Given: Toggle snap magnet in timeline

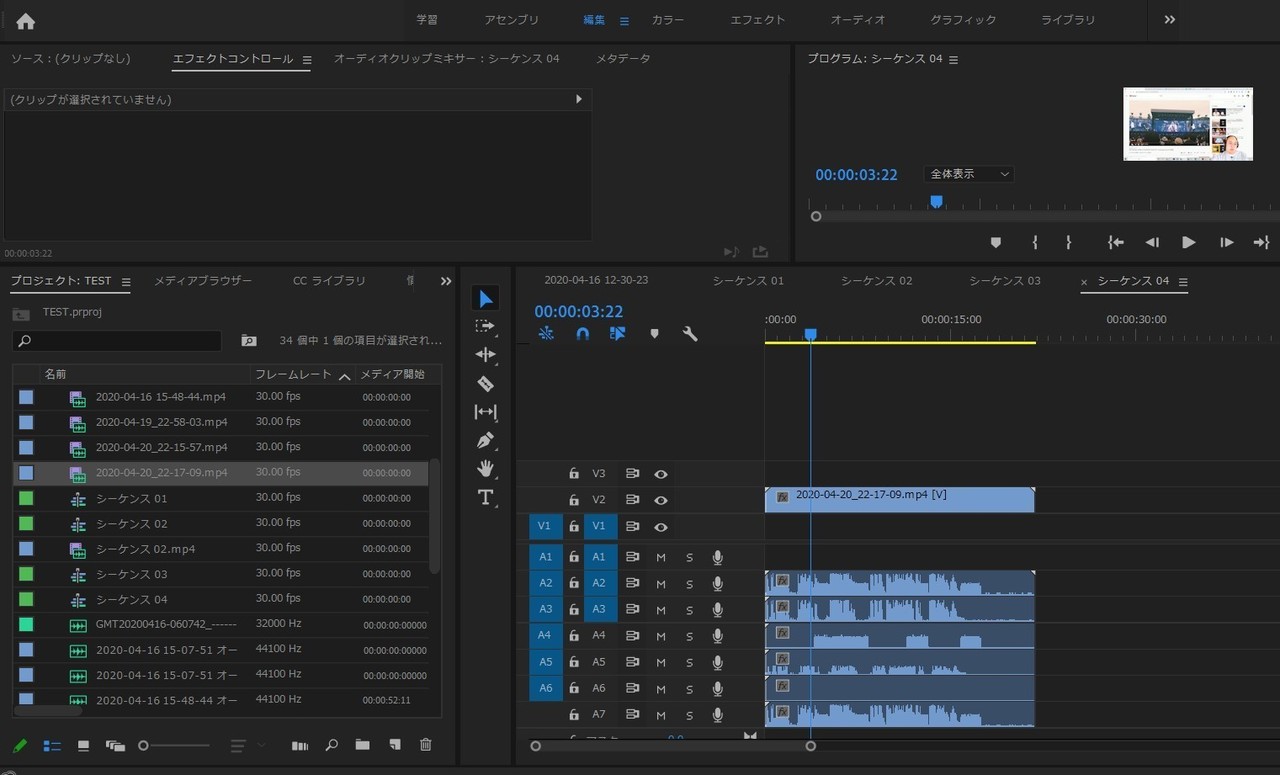Looking at the screenshot, I should 582,334.
